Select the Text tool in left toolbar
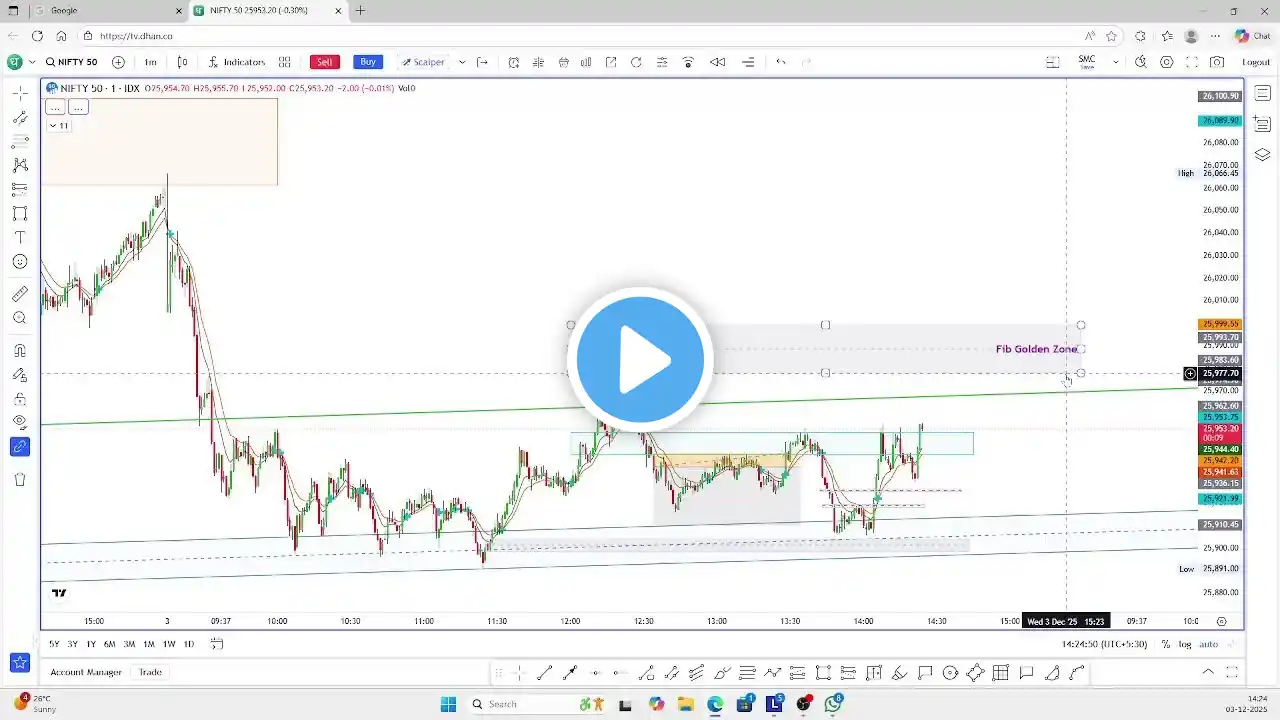Viewport: 1280px width, 720px height. pos(20,237)
